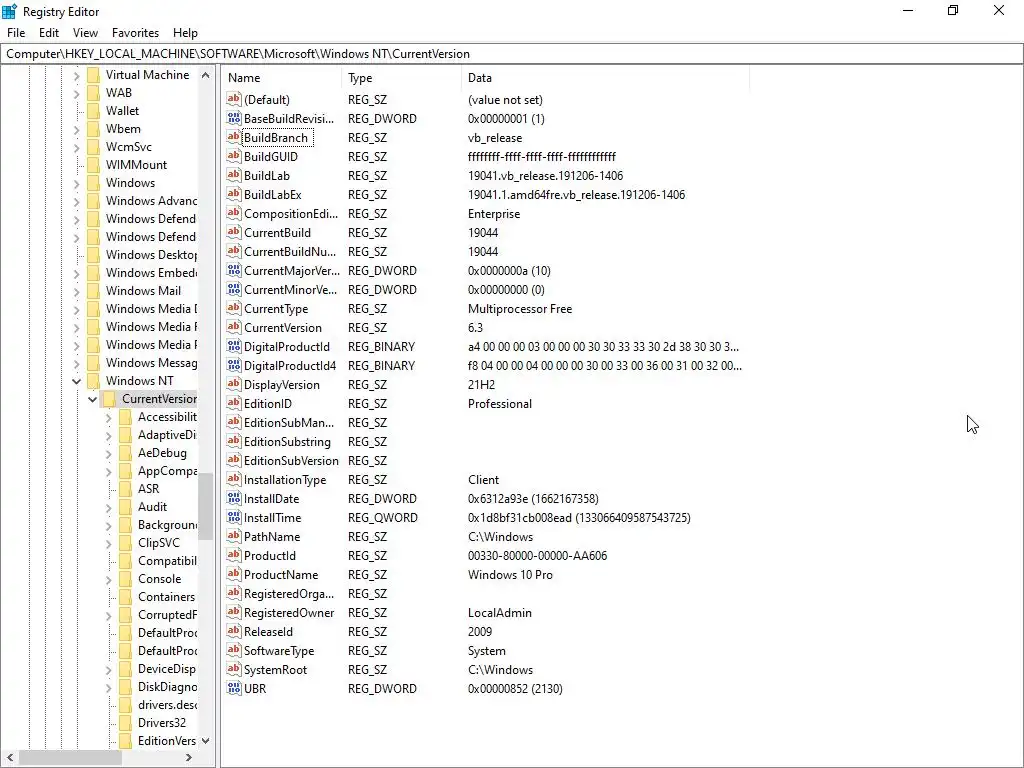Image resolution: width=1024 pixels, height=768 pixels.
Task: Click the string icon next to EditionID
Action: (233, 403)
